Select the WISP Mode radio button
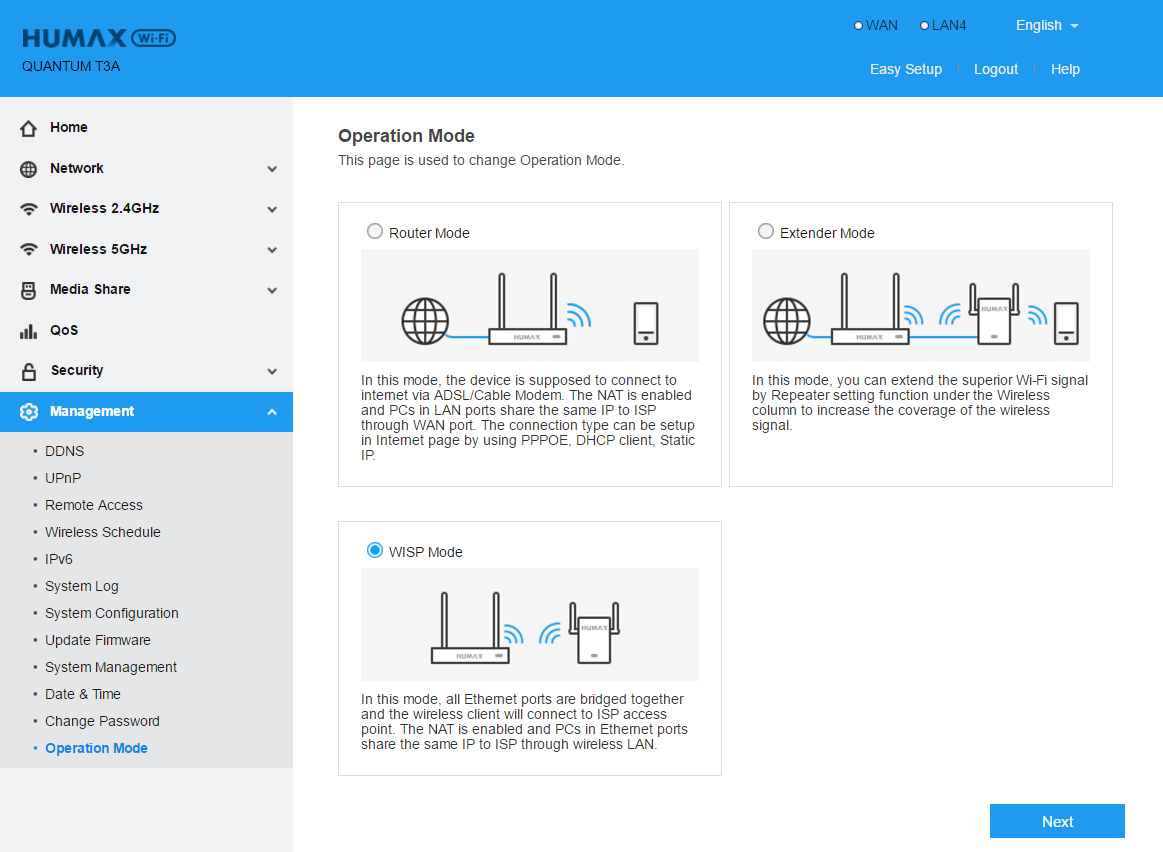The image size is (1163, 852). point(375,550)
